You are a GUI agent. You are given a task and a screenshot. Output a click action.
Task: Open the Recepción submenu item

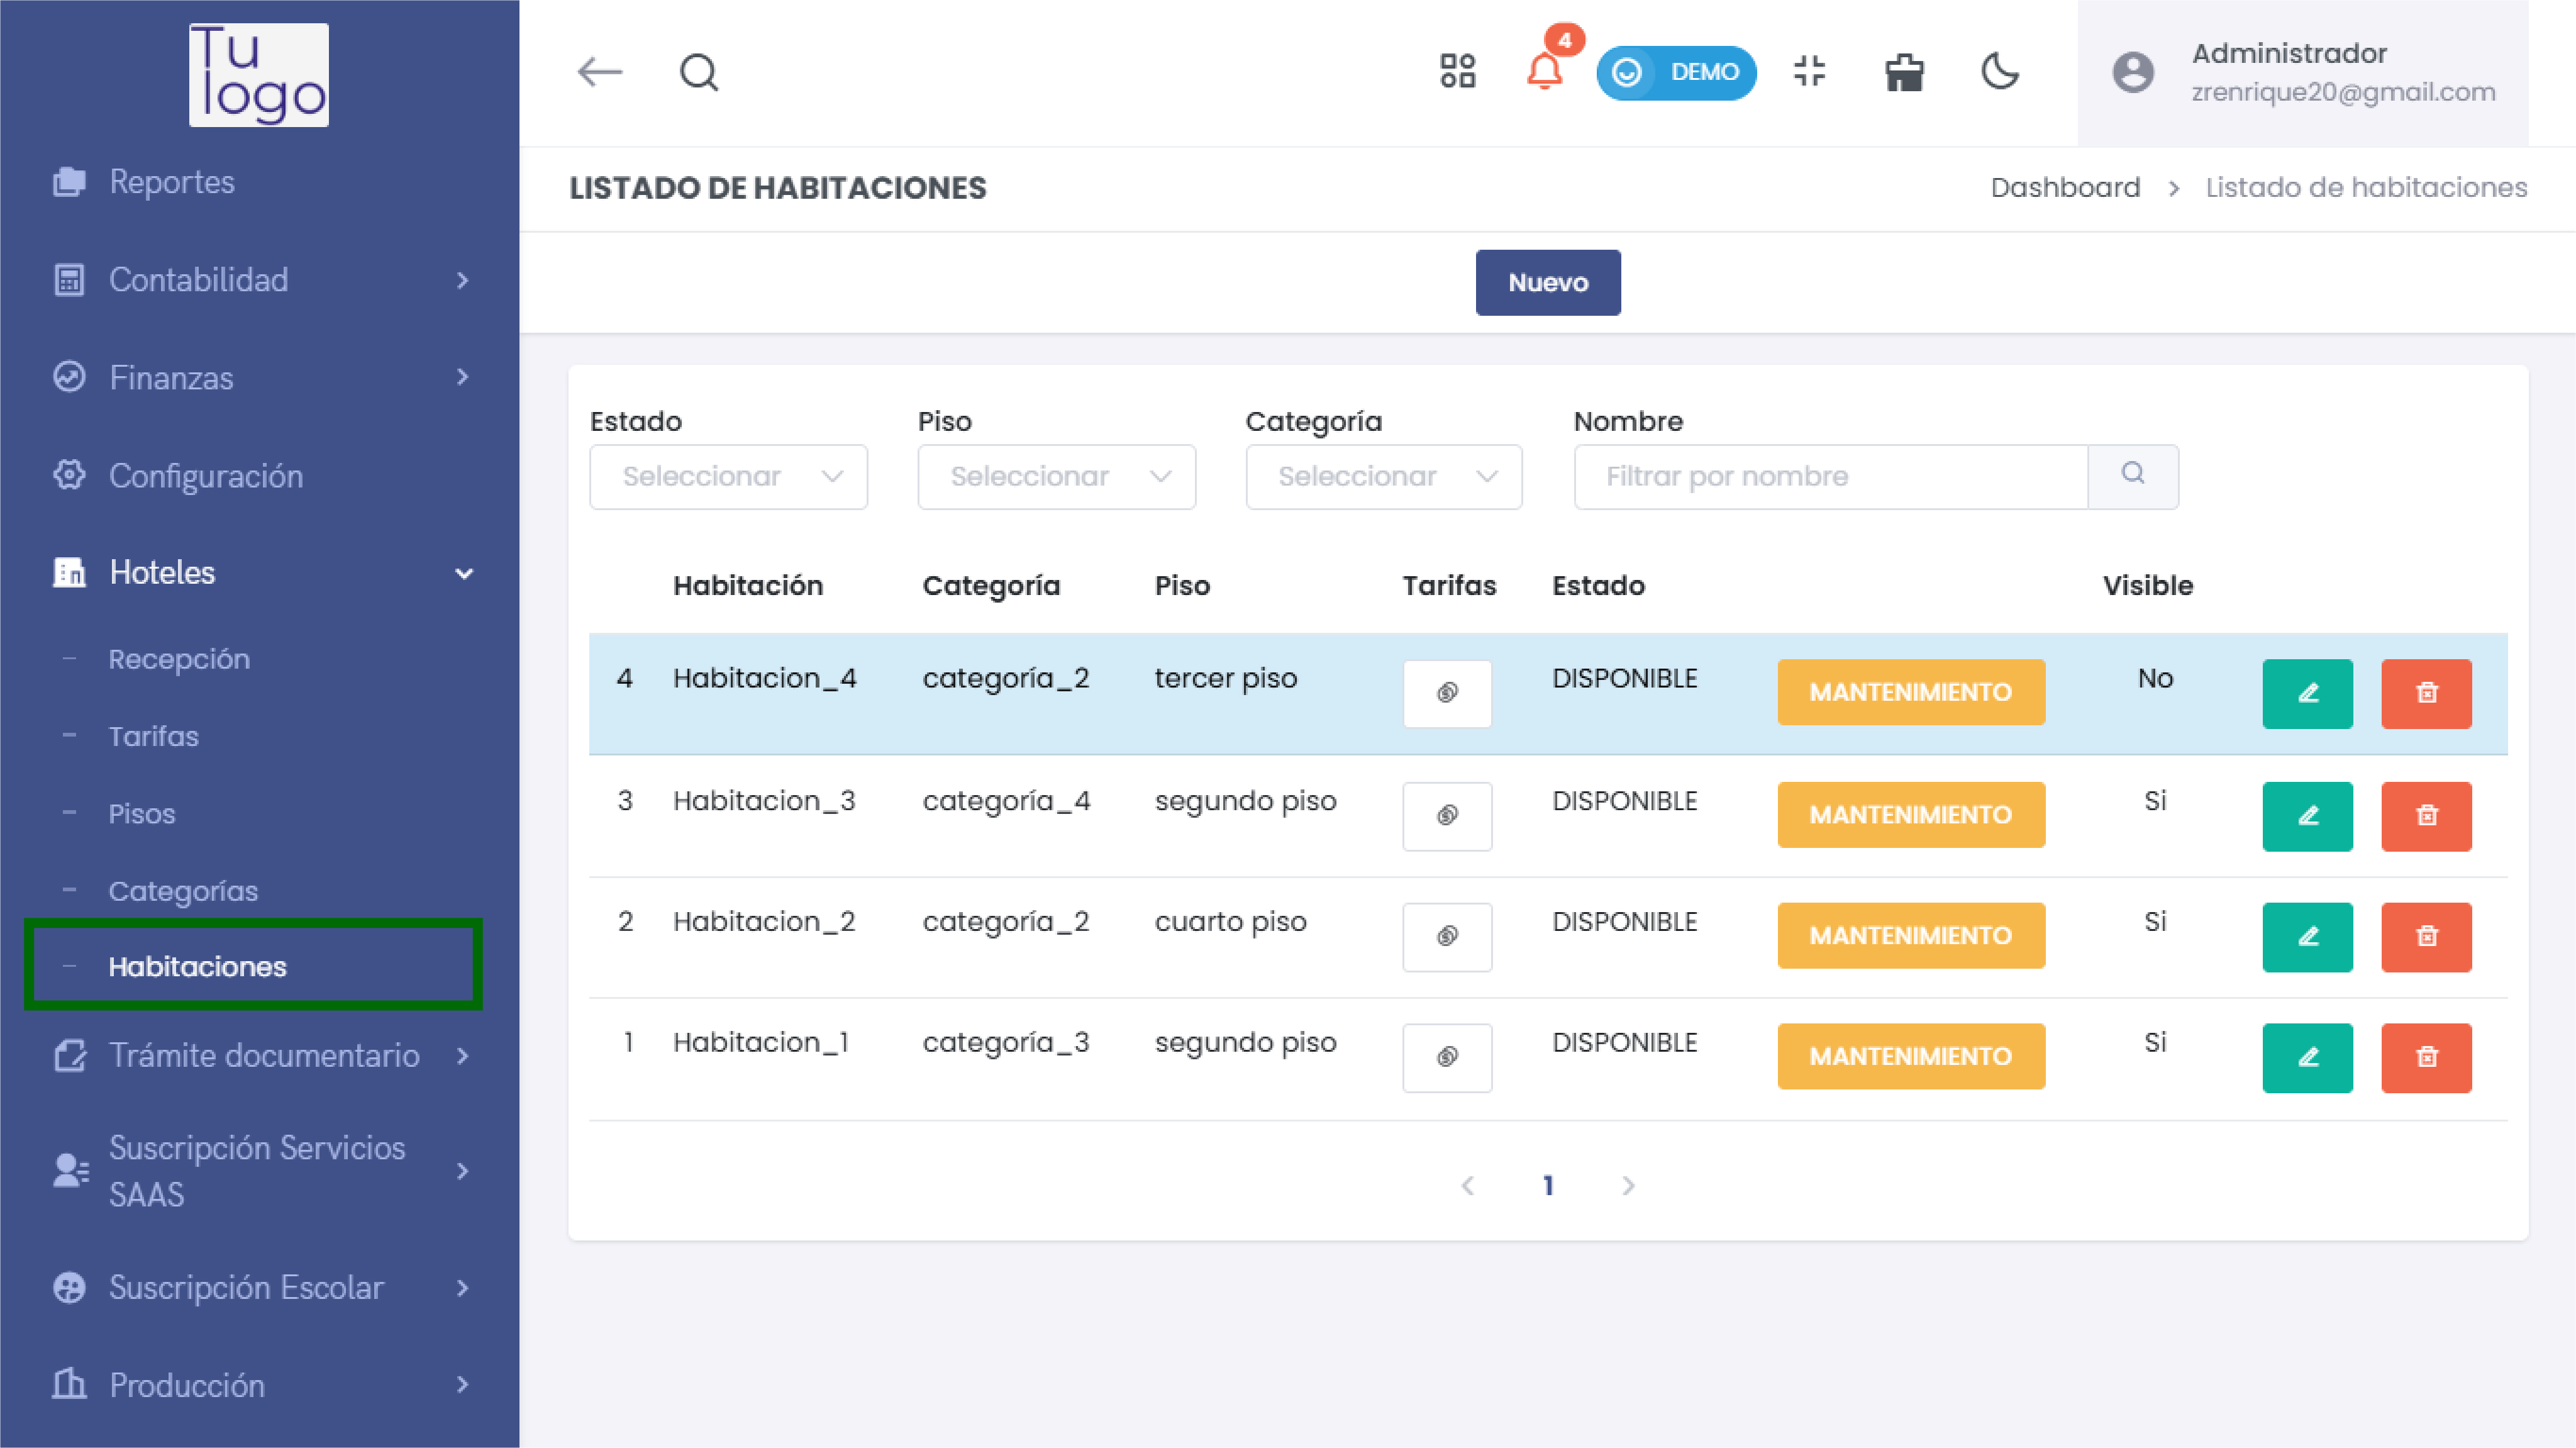(x=179, y=659)
